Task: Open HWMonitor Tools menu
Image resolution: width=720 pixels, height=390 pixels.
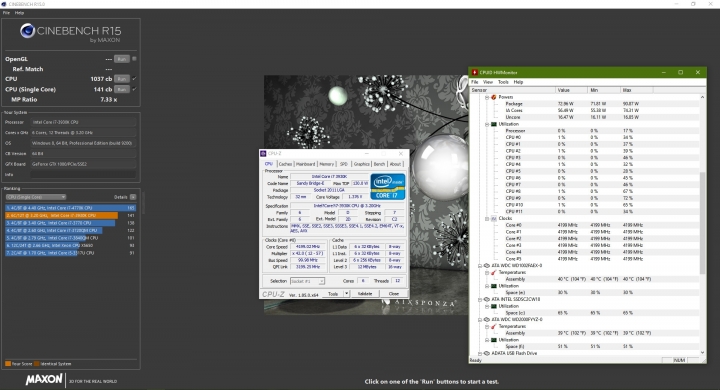Action: [503, 82]
